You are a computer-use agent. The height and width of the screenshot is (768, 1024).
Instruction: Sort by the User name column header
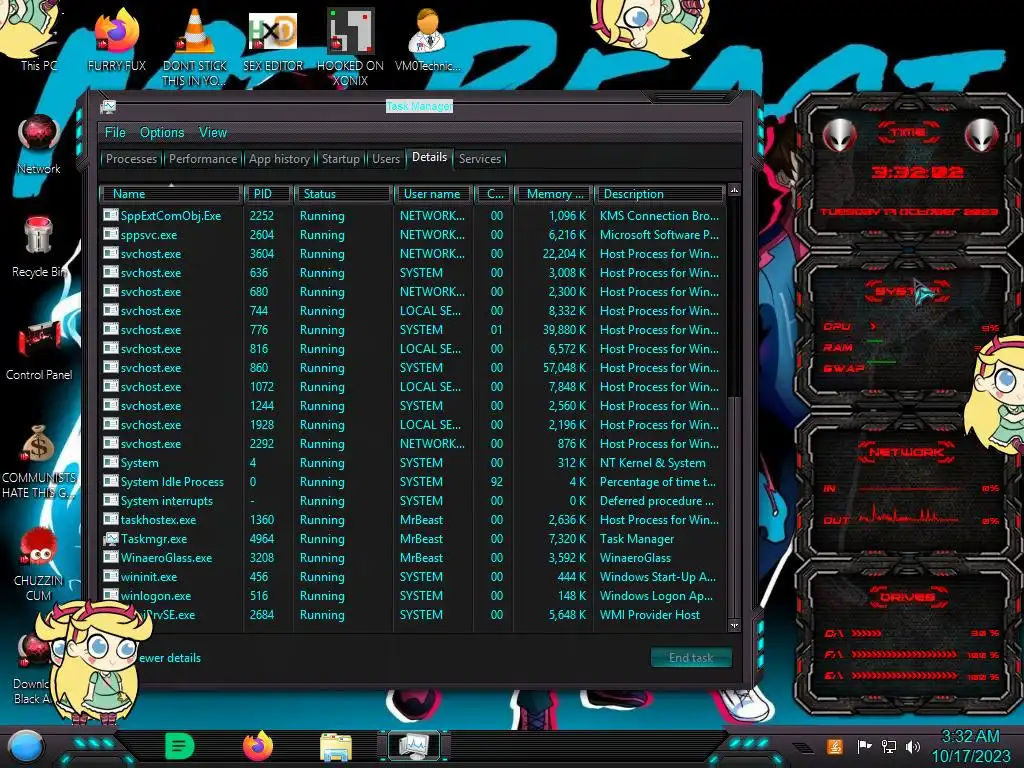(x=433, y=194)
